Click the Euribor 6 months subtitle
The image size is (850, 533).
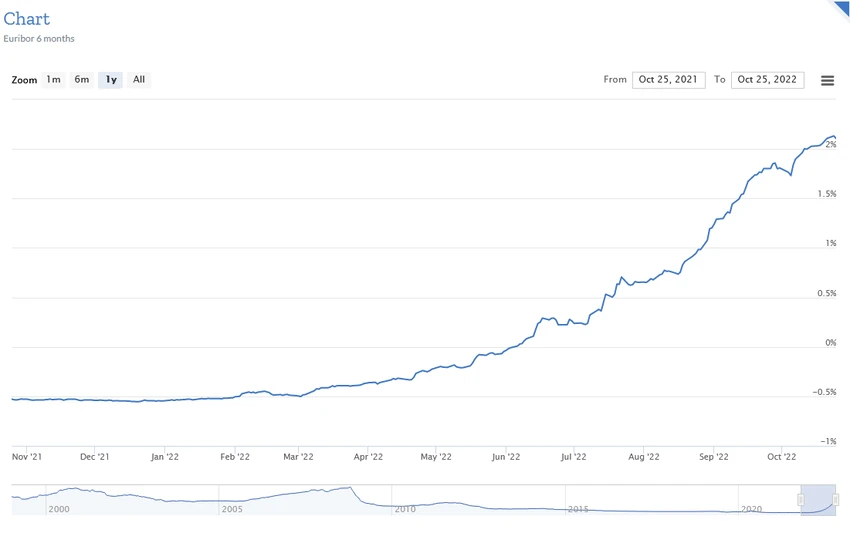click(x=39, y=38)
